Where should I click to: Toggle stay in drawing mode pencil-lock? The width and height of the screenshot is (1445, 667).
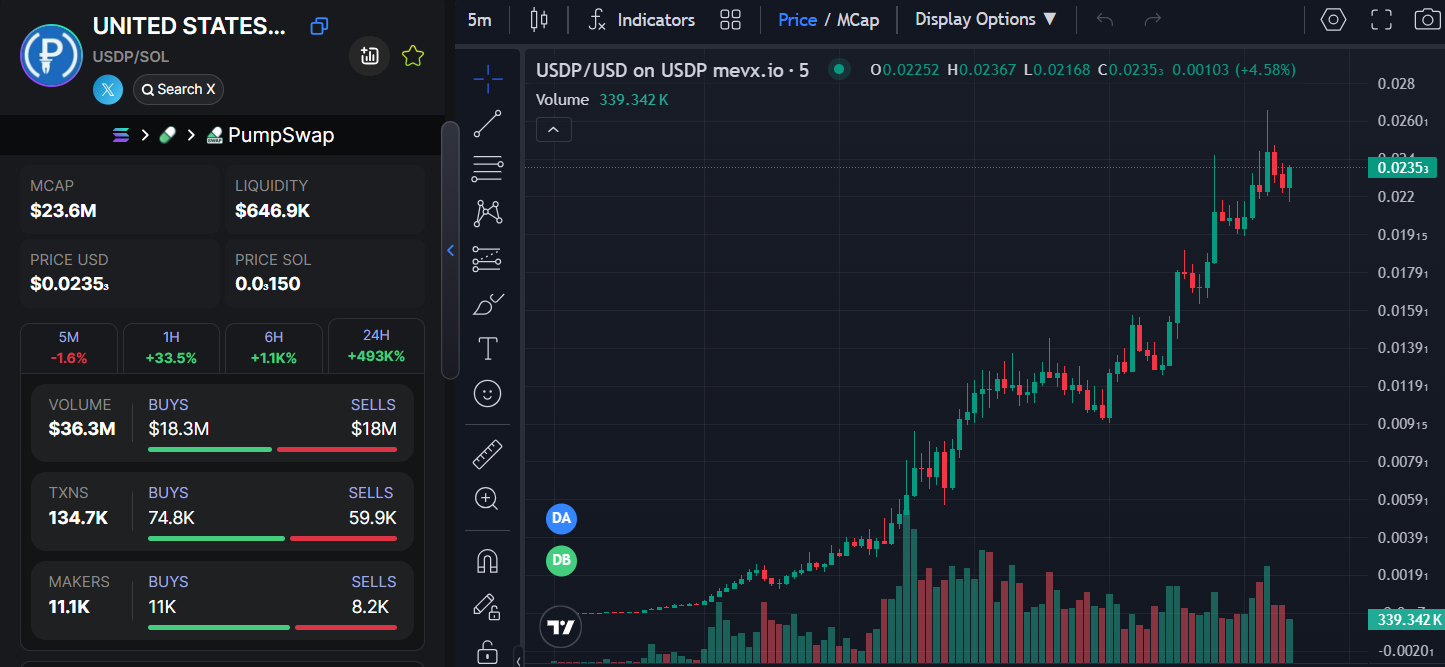(x=488, y=606)
